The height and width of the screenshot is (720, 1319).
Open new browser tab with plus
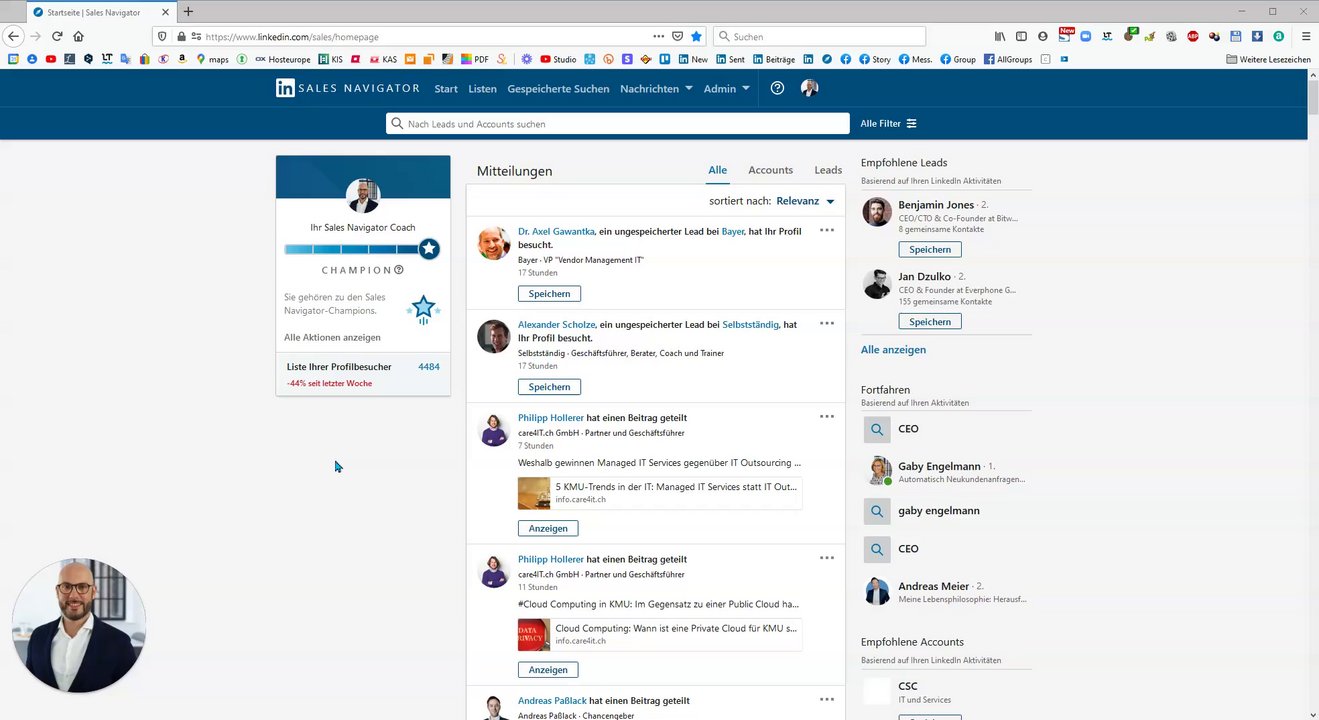pyautogui.click(x=188, y=12)
